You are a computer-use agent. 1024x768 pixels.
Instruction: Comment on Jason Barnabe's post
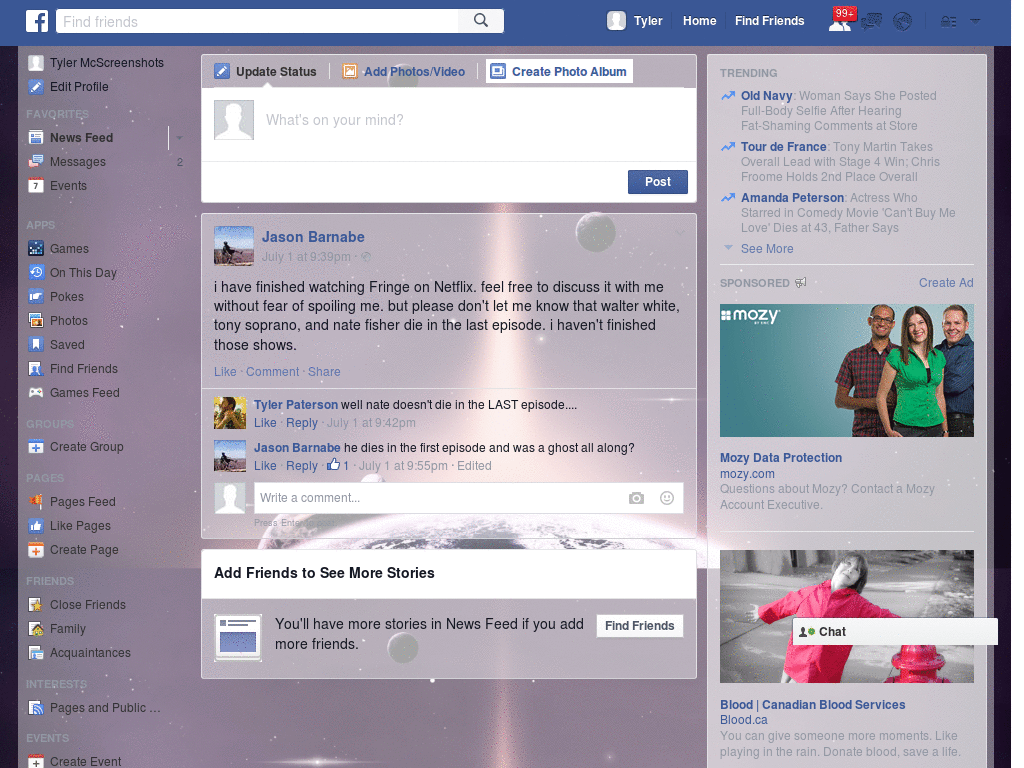[x=272, y=372]
